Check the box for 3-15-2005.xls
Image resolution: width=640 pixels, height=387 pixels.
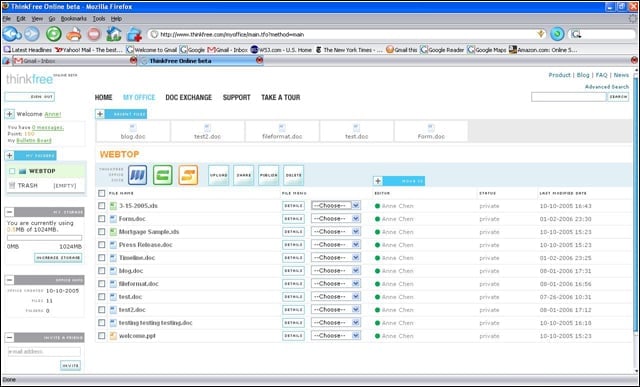(102, 206)
